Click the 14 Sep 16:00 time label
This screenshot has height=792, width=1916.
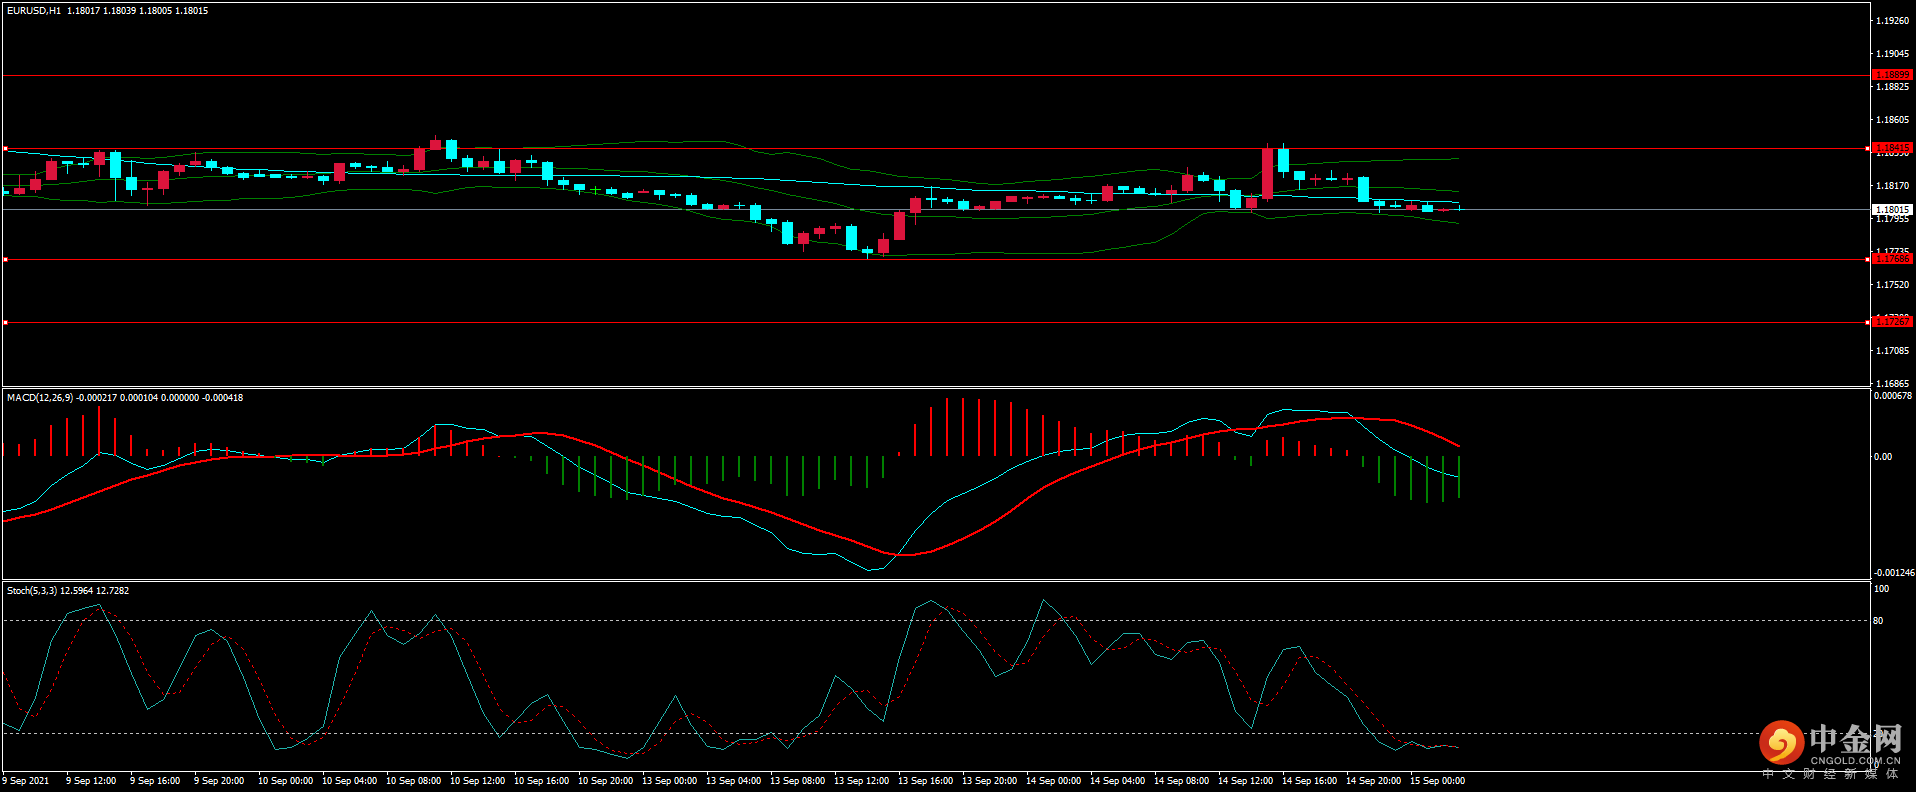click(x=1309, y=781)
